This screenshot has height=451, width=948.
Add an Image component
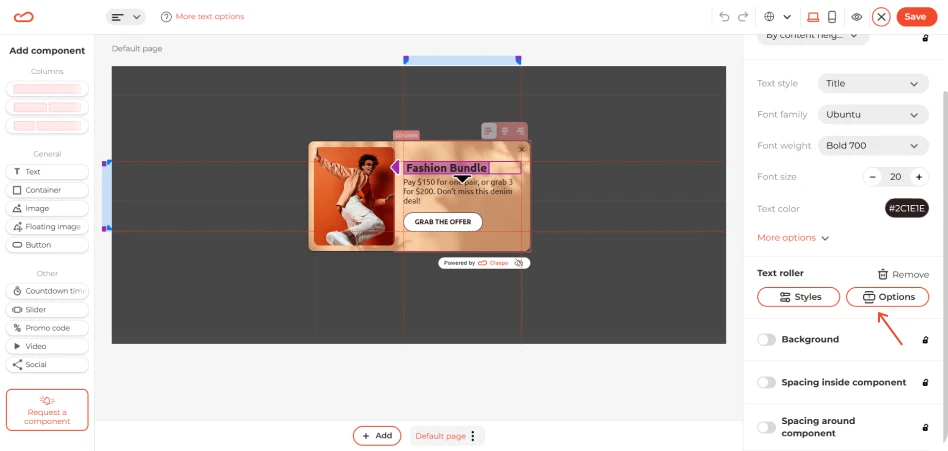click(47, 209)
